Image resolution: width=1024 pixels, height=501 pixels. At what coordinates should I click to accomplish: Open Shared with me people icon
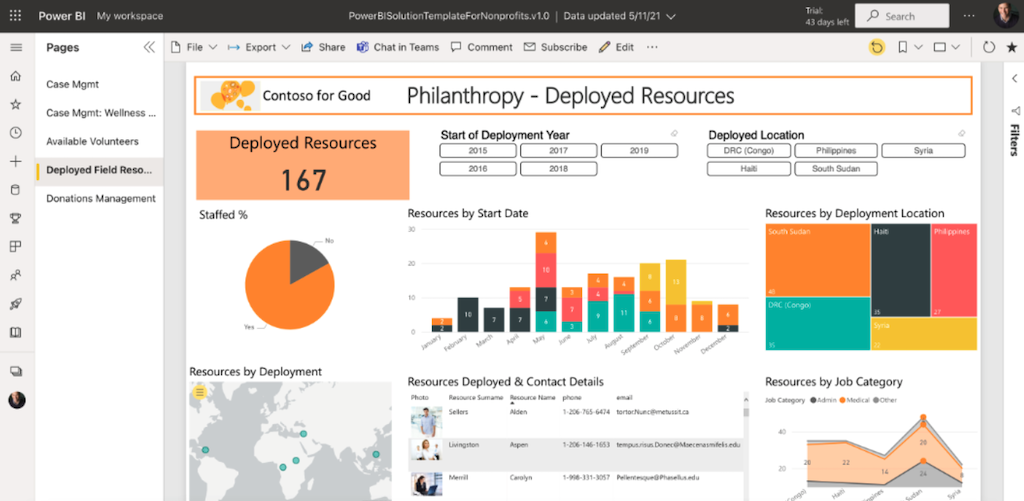point(16,276)
